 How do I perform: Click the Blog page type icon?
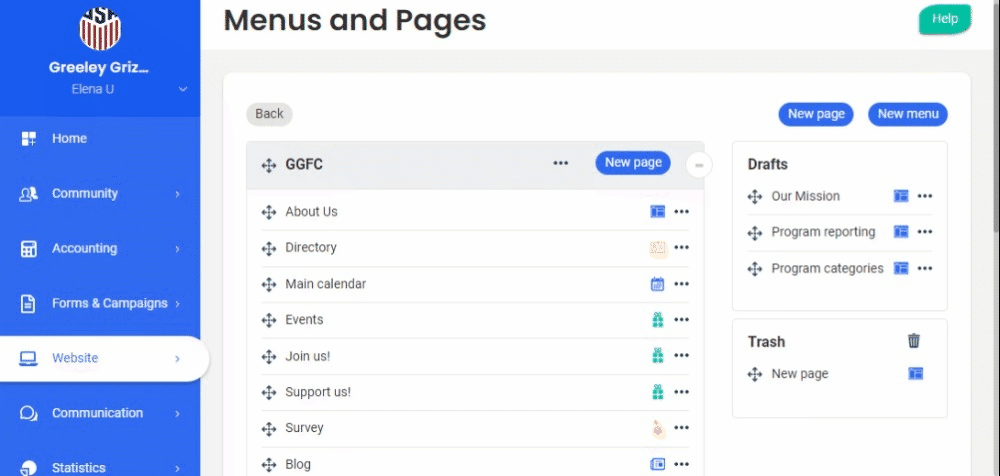pyautogui.click(x=658, y=464)
